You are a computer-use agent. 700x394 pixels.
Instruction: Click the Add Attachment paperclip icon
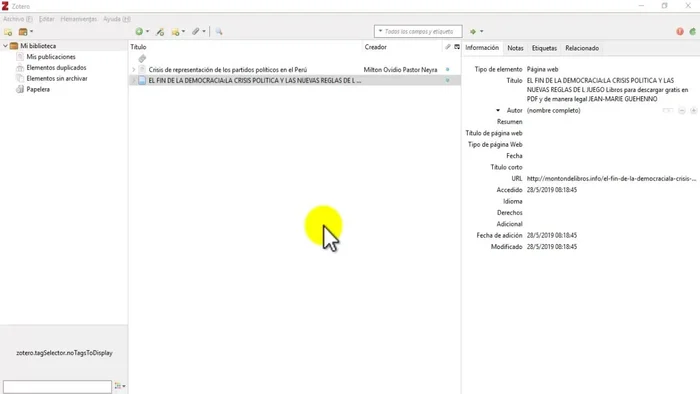[196, 32]
